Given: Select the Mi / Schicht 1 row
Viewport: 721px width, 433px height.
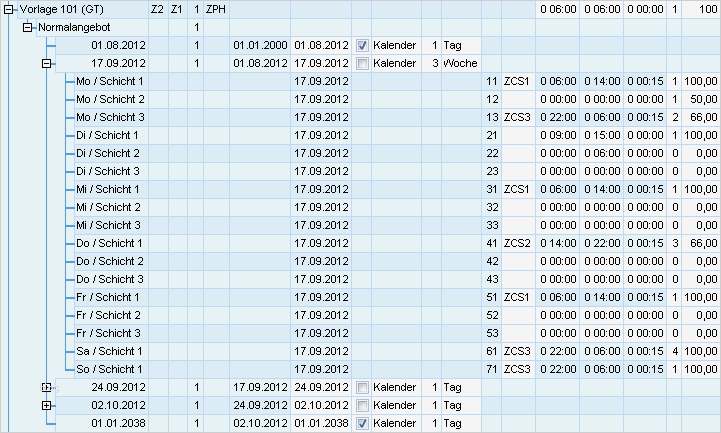Looking at the screenshot, I should (397, 189).
